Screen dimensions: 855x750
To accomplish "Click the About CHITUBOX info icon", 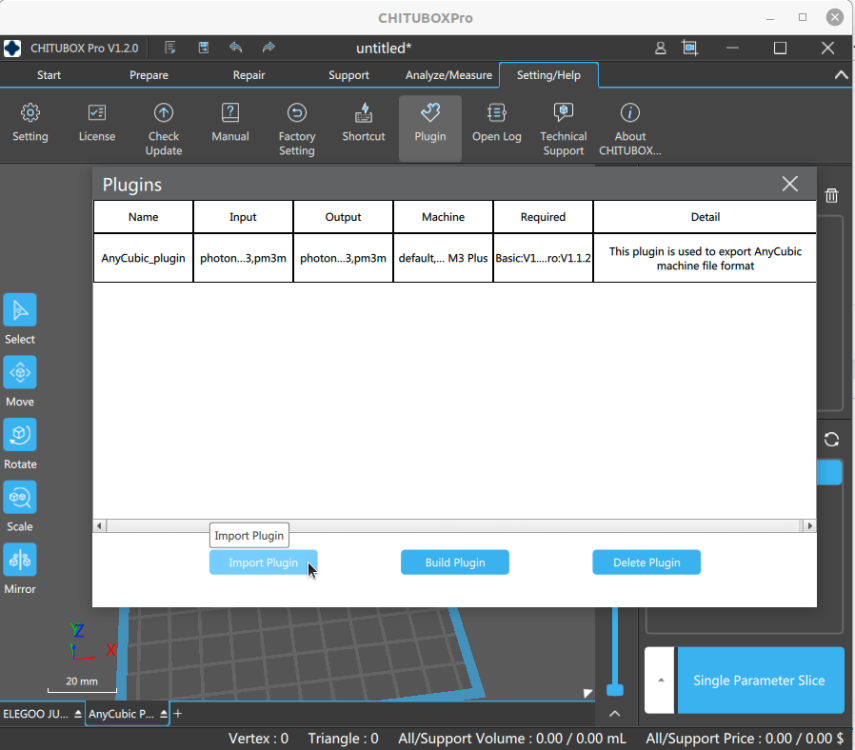I will coord(630,113).
